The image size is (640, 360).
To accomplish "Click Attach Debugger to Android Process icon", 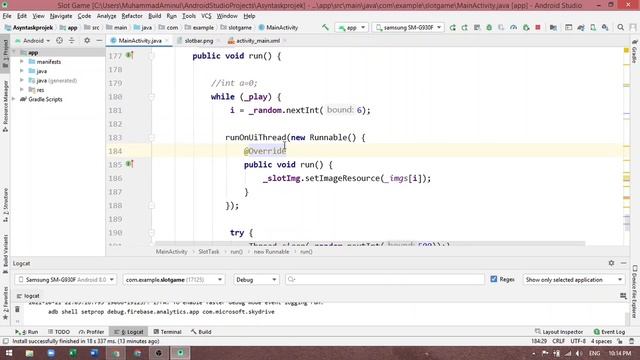I will click(x=526, y=27).
